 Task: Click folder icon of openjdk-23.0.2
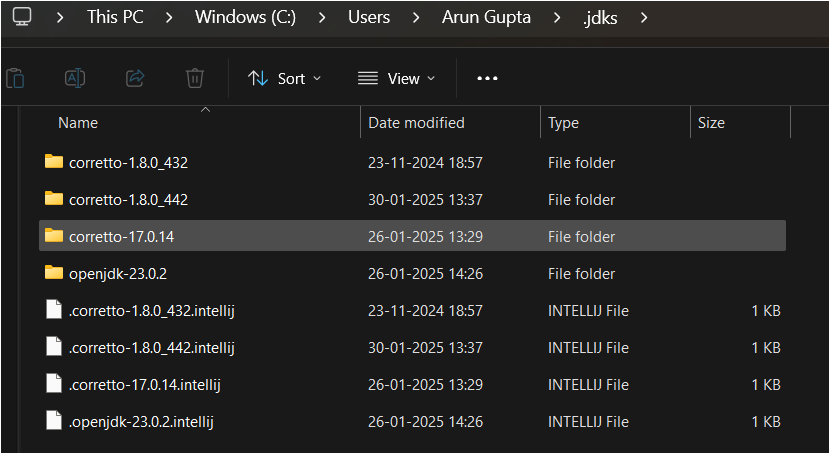pos(54,273)
